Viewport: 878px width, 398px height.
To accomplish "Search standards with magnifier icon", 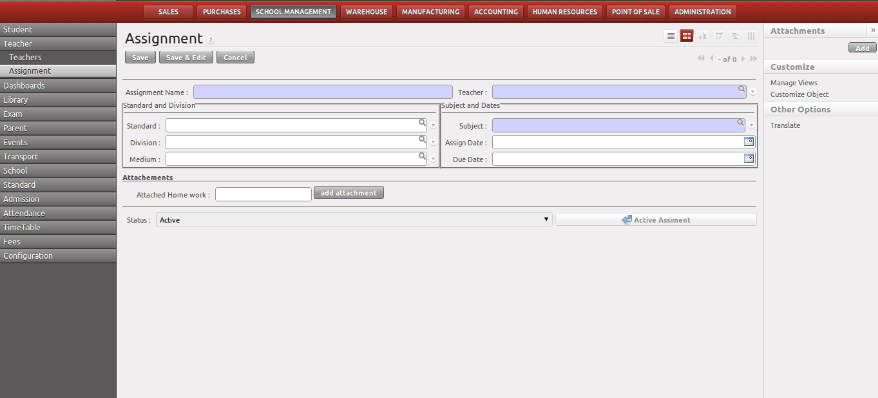I will [x=422, y=122].
